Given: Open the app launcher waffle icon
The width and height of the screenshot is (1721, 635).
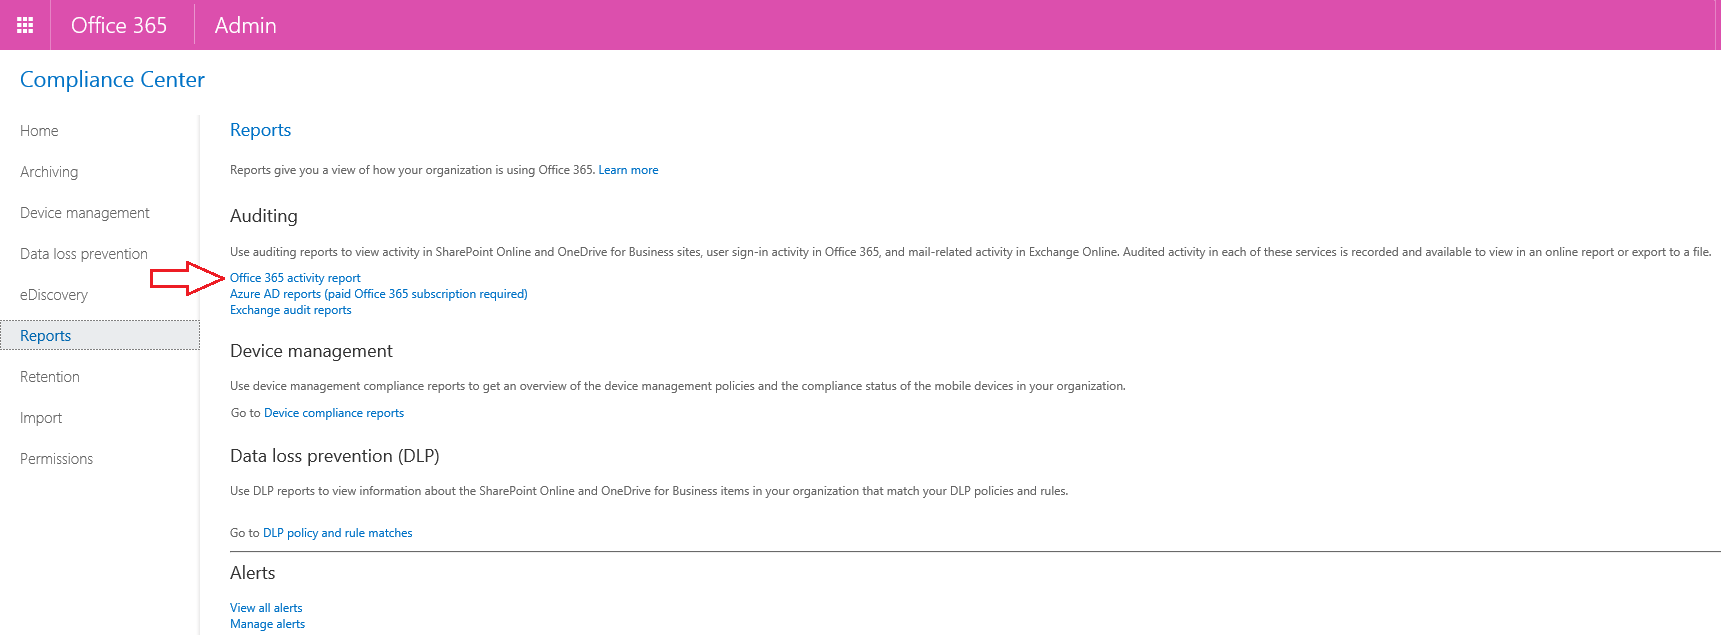Looking at the screenshot, I should click(x=25, y=25).
